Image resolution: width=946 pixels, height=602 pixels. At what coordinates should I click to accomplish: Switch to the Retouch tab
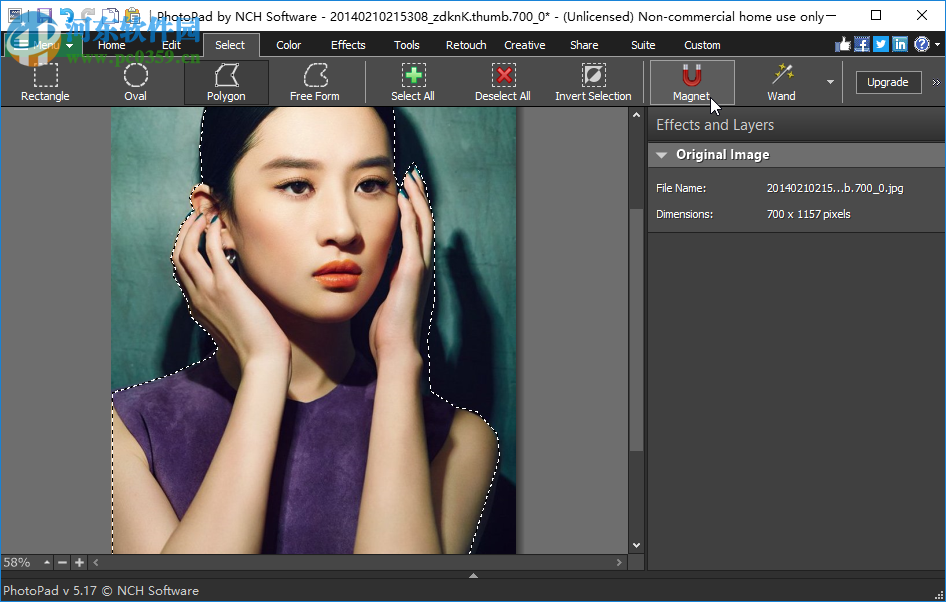click(x=465, y=44)
